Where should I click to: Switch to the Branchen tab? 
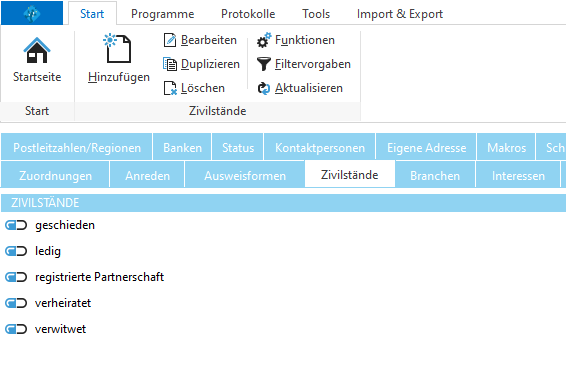click(435, 175)
